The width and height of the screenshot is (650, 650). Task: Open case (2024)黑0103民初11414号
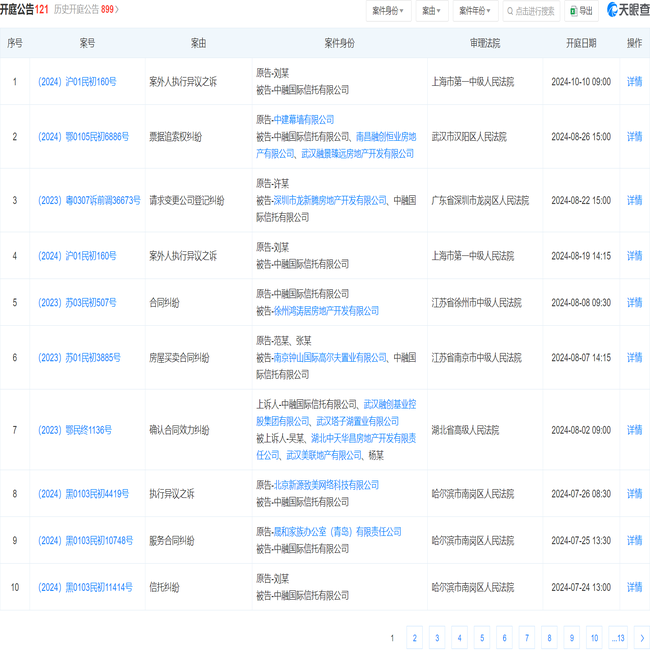point(85,587)
